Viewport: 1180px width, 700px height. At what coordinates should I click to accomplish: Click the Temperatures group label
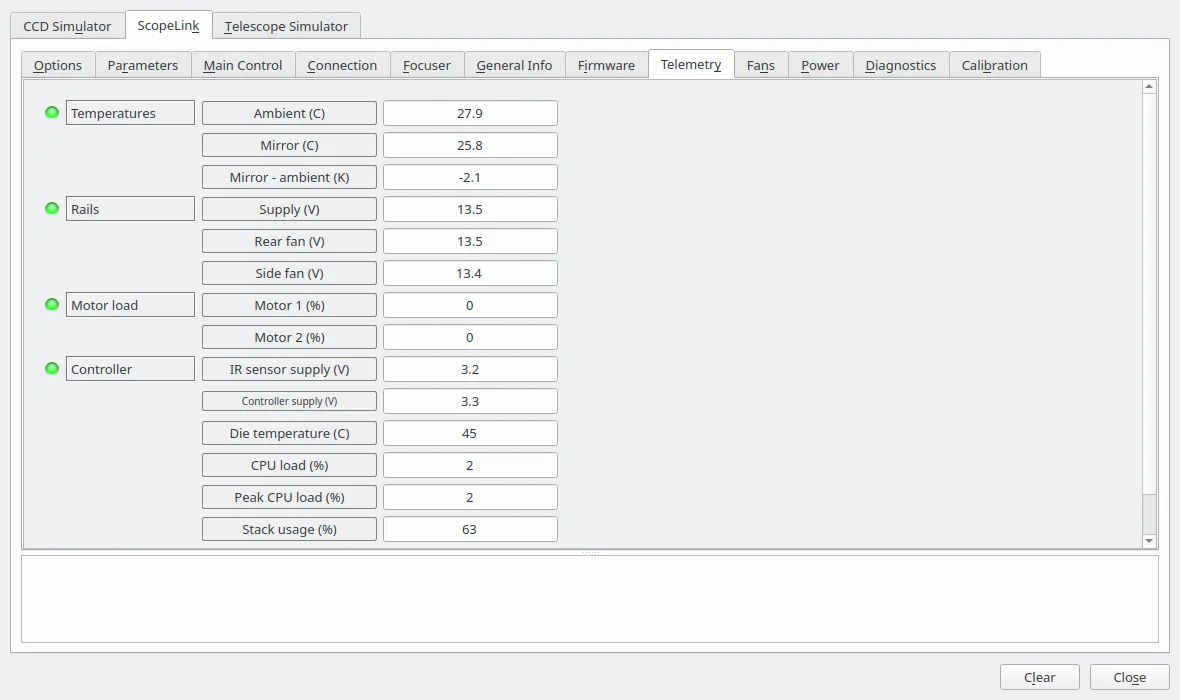pyautogui.click(x=130, y=113)
